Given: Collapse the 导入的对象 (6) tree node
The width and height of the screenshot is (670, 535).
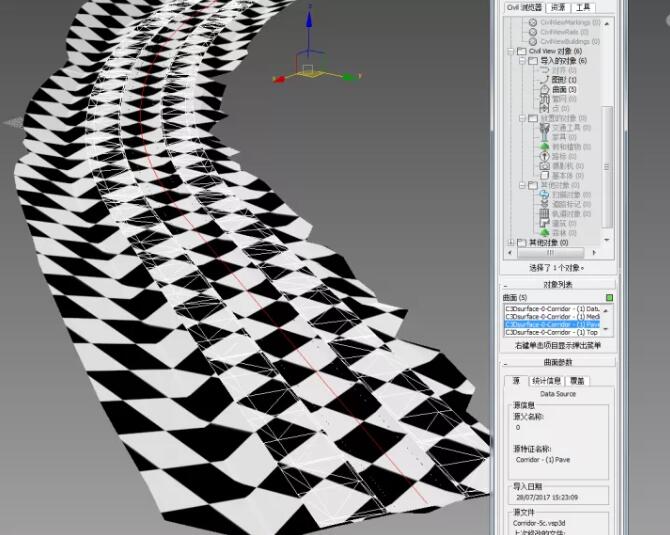Looking at the screenshot, I should (522, 61).
